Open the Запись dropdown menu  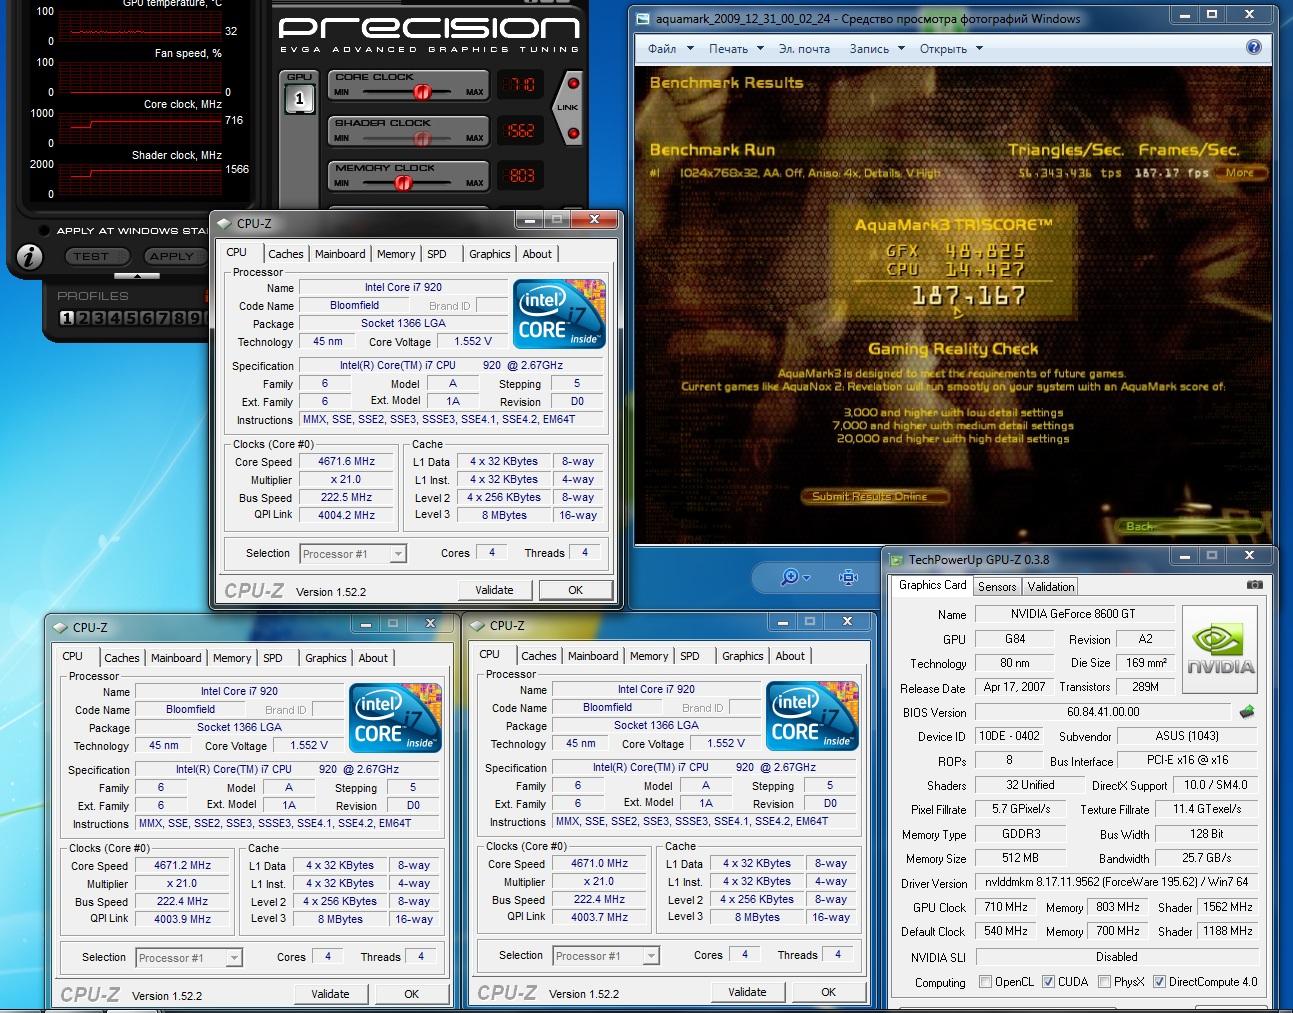[876, 48]
